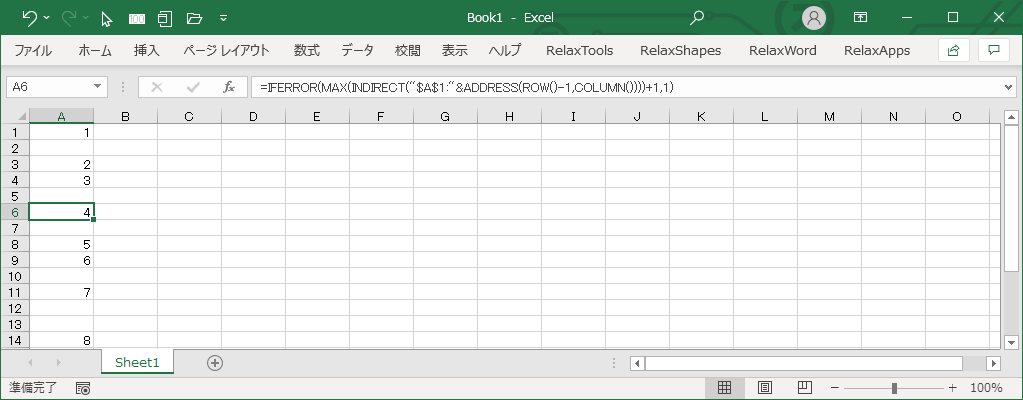Viewport: 1023px width, 400px height.
Task: Click the Share icon at ribbon right
Action: point(953,50)
